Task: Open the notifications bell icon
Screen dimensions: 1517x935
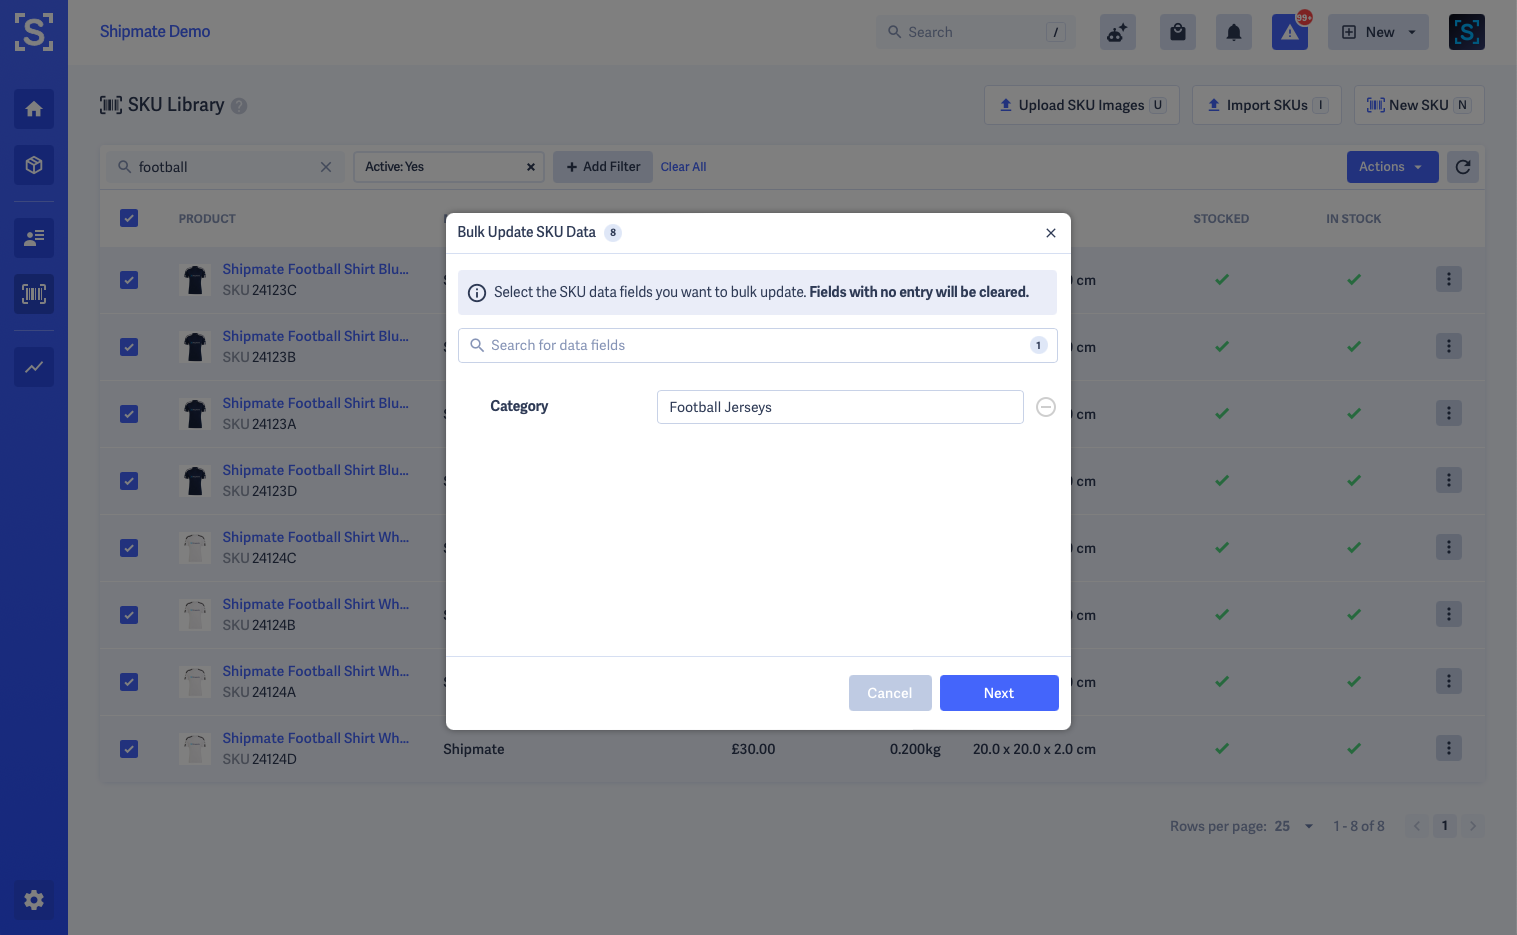Action: [1234, 32]
